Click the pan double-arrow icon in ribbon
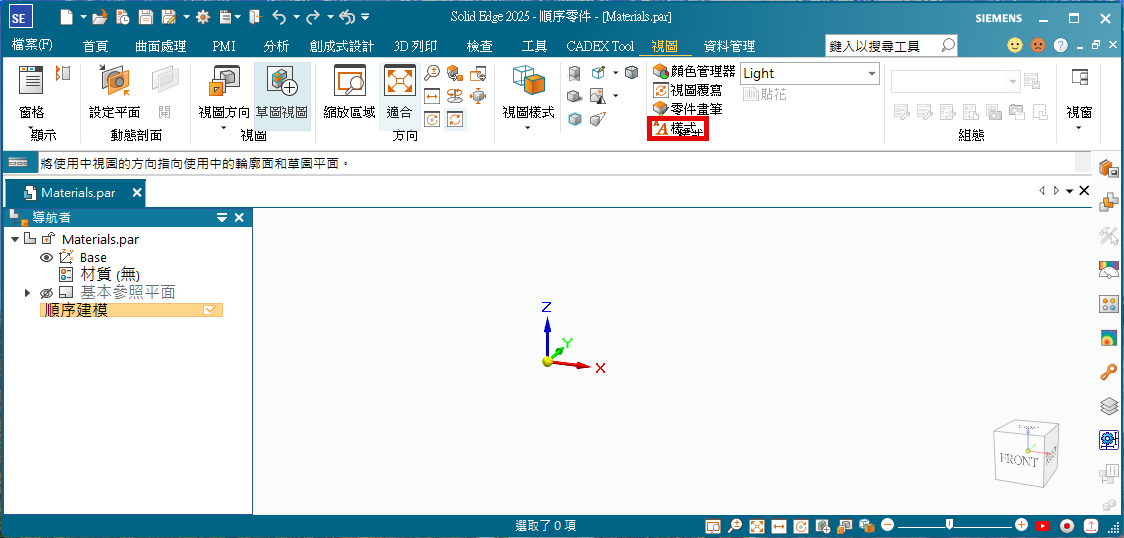The width and height of the screenshot is (1124, 538). [x=432, y=96]
